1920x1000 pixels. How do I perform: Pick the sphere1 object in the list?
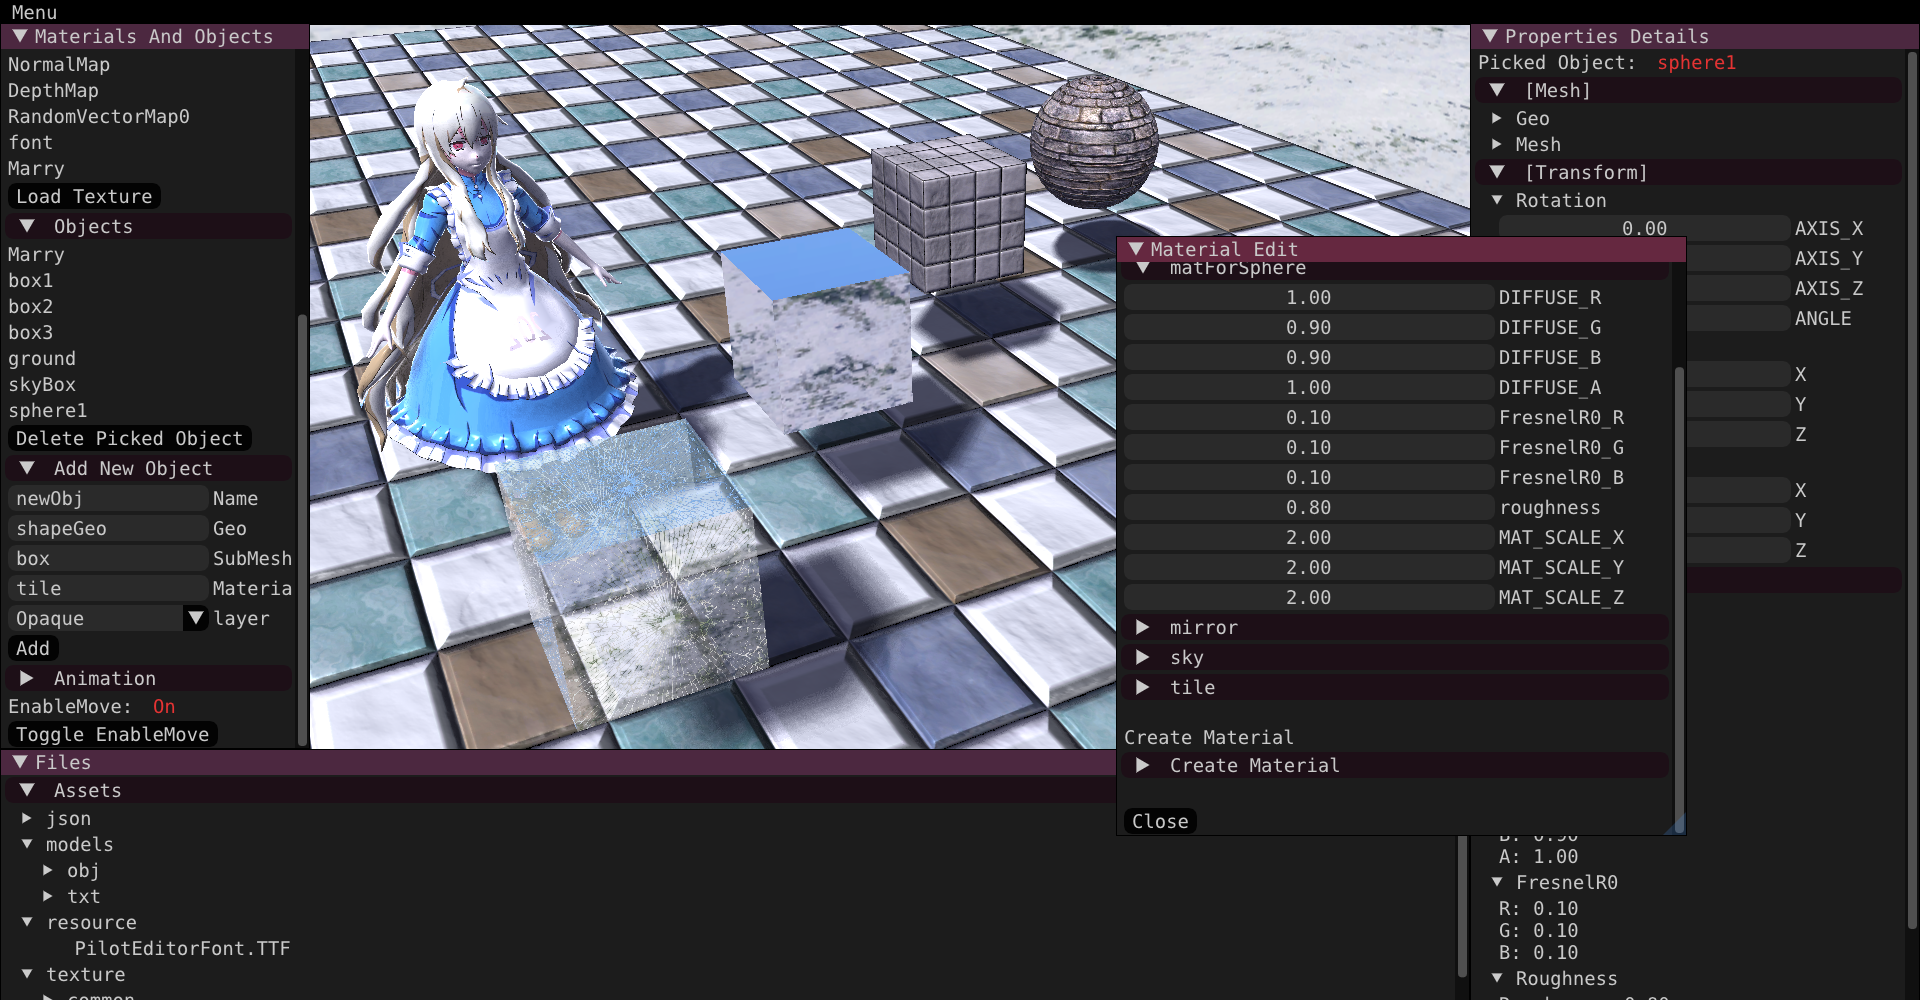[47, 410]
